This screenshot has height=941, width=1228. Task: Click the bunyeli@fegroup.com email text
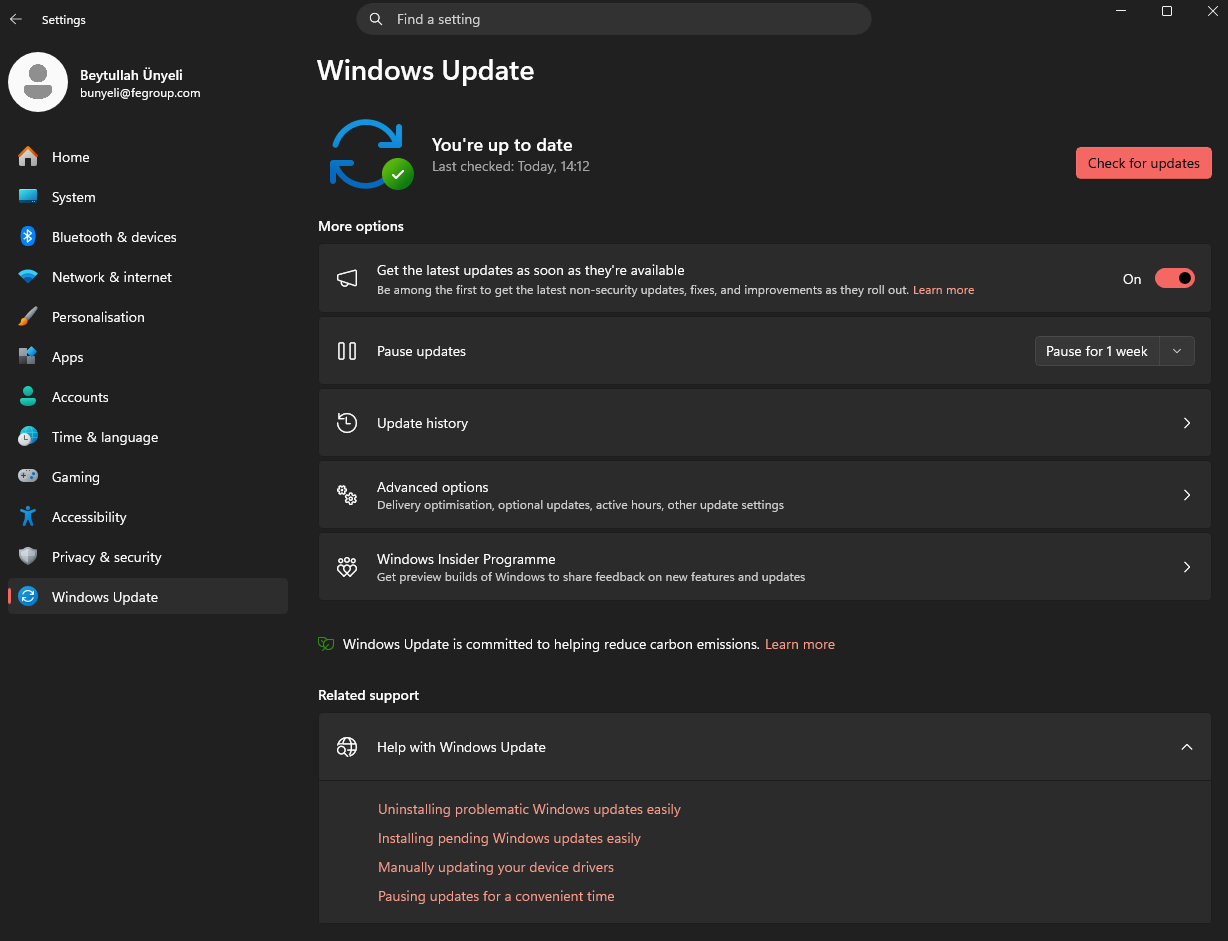(140, 93)
